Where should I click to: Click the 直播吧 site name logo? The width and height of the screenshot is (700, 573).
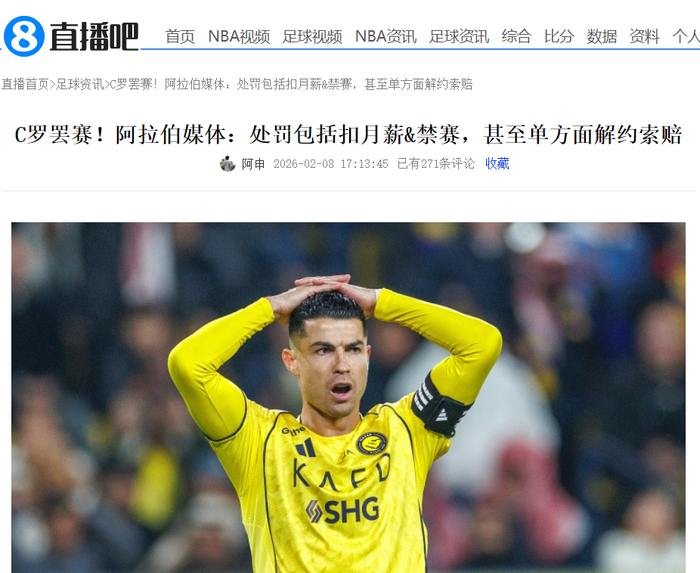click(x=94, y=37)
